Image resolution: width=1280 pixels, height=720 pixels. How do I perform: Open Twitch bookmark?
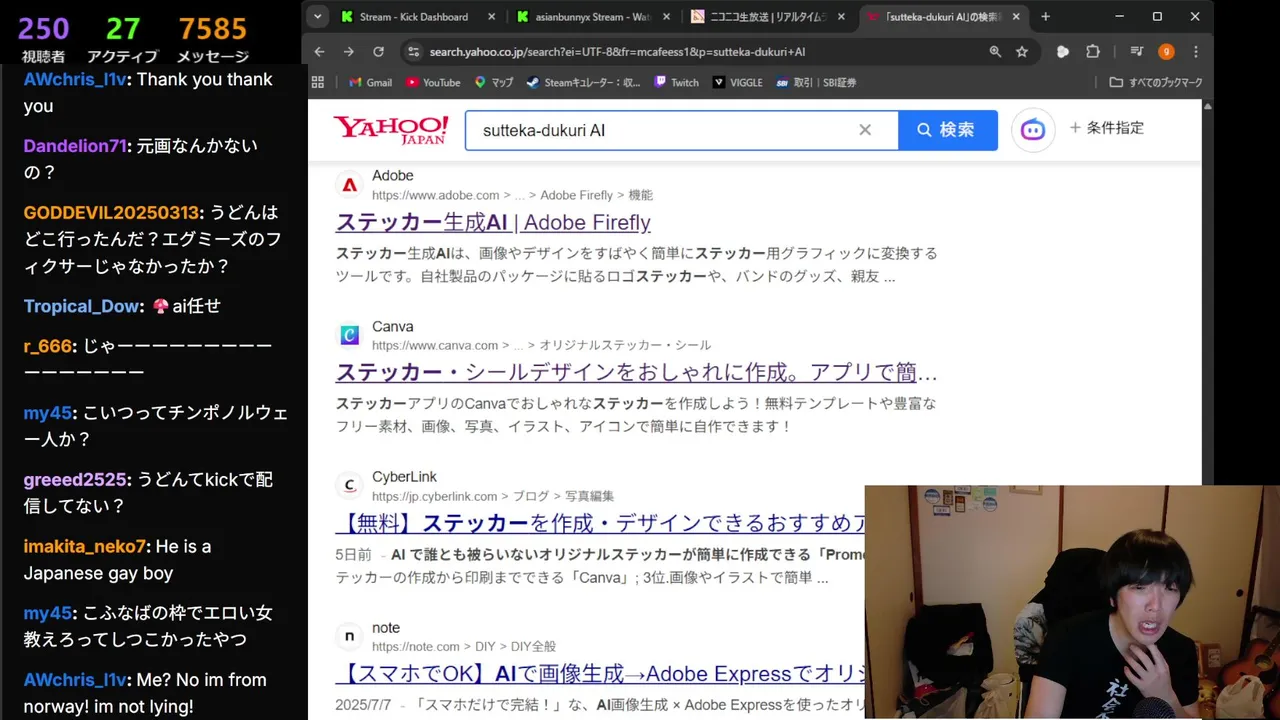coord(676,82)
